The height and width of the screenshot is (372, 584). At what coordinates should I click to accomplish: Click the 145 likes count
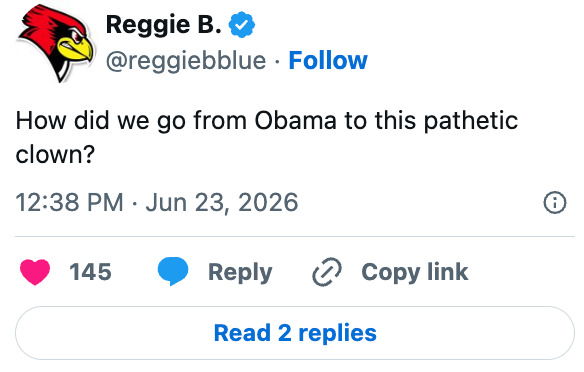pyautogui.click(x=91, y=271)
